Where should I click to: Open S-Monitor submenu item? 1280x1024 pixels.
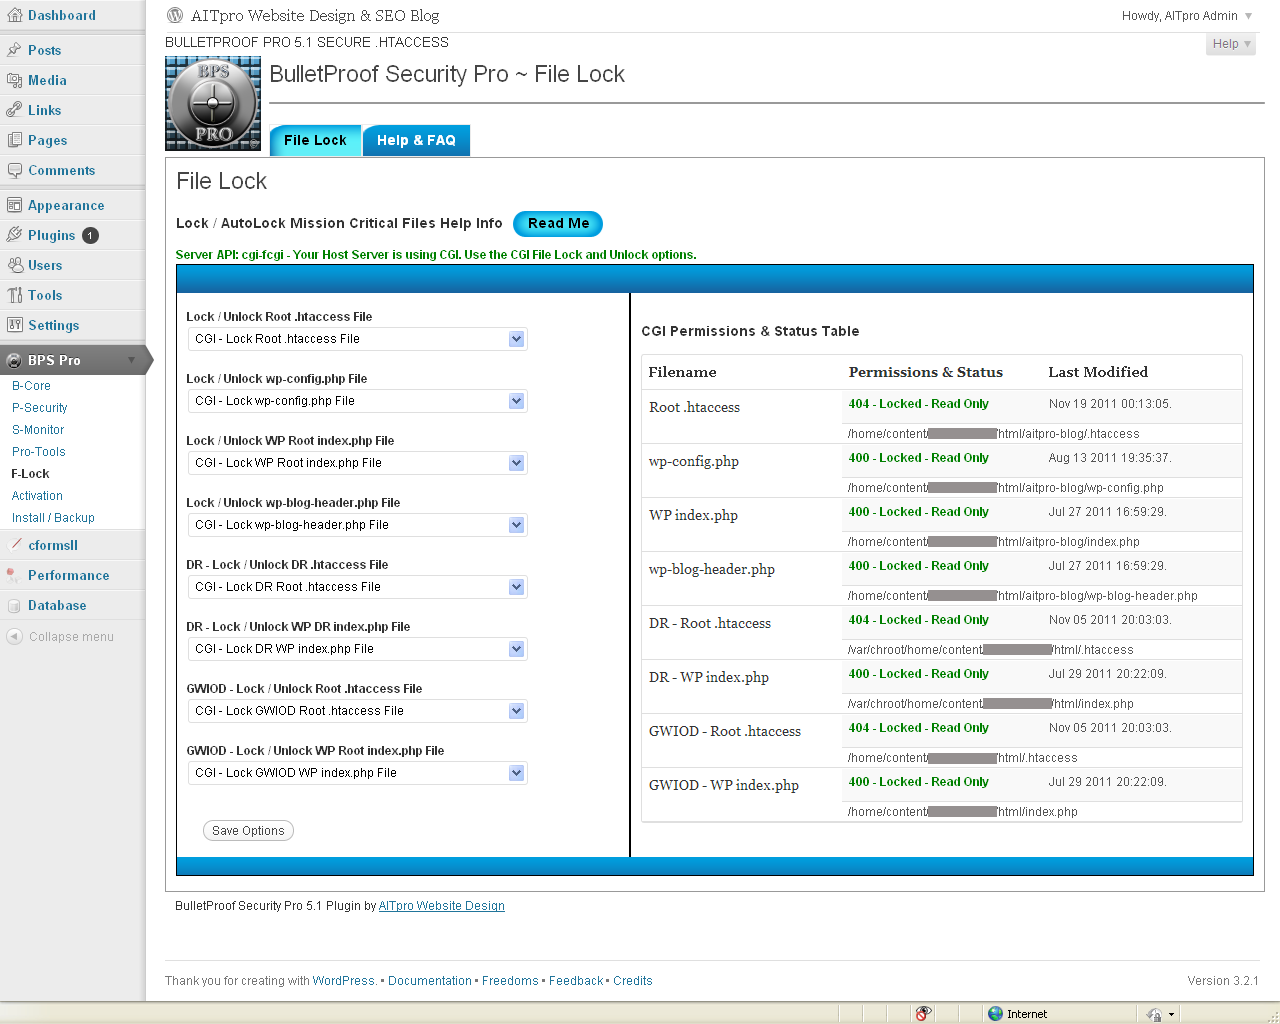(x=38, y=430)
